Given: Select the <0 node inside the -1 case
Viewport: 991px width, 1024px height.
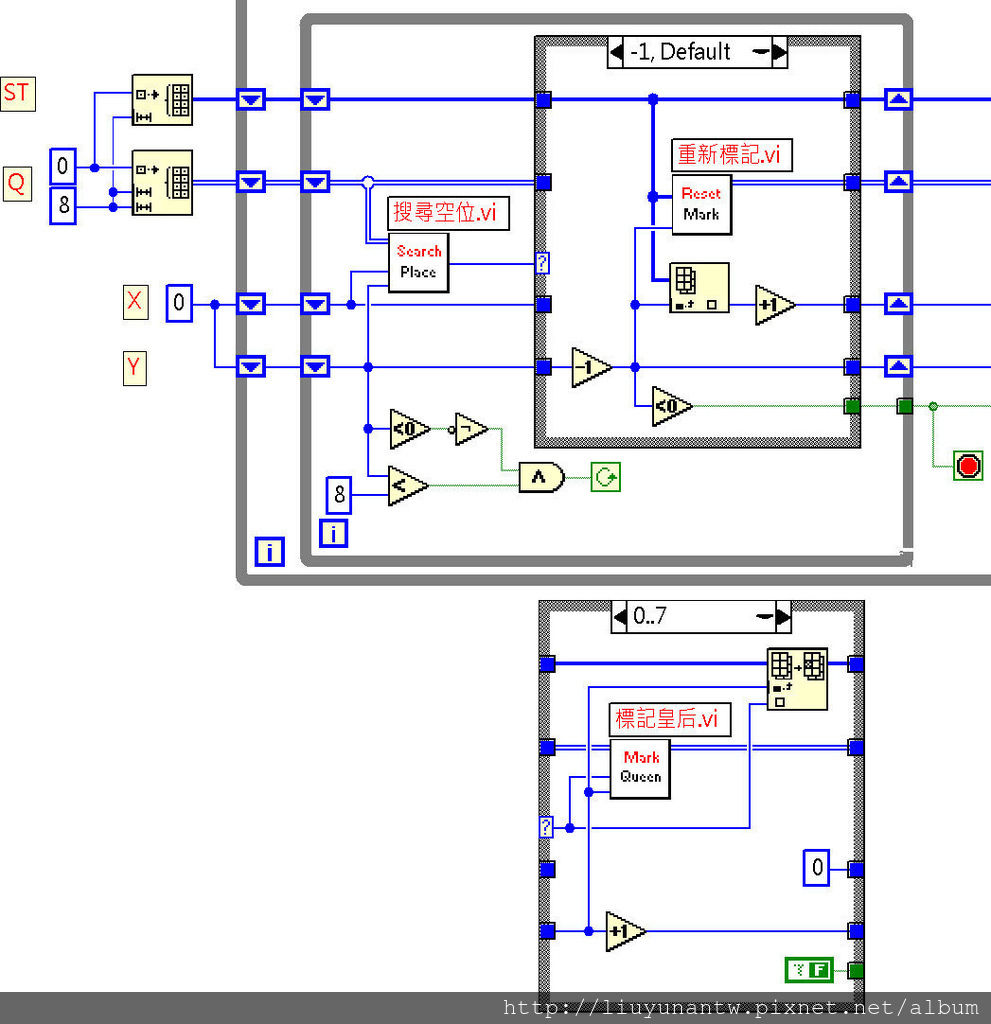Looking at the screenshot, I should [672, 406].
